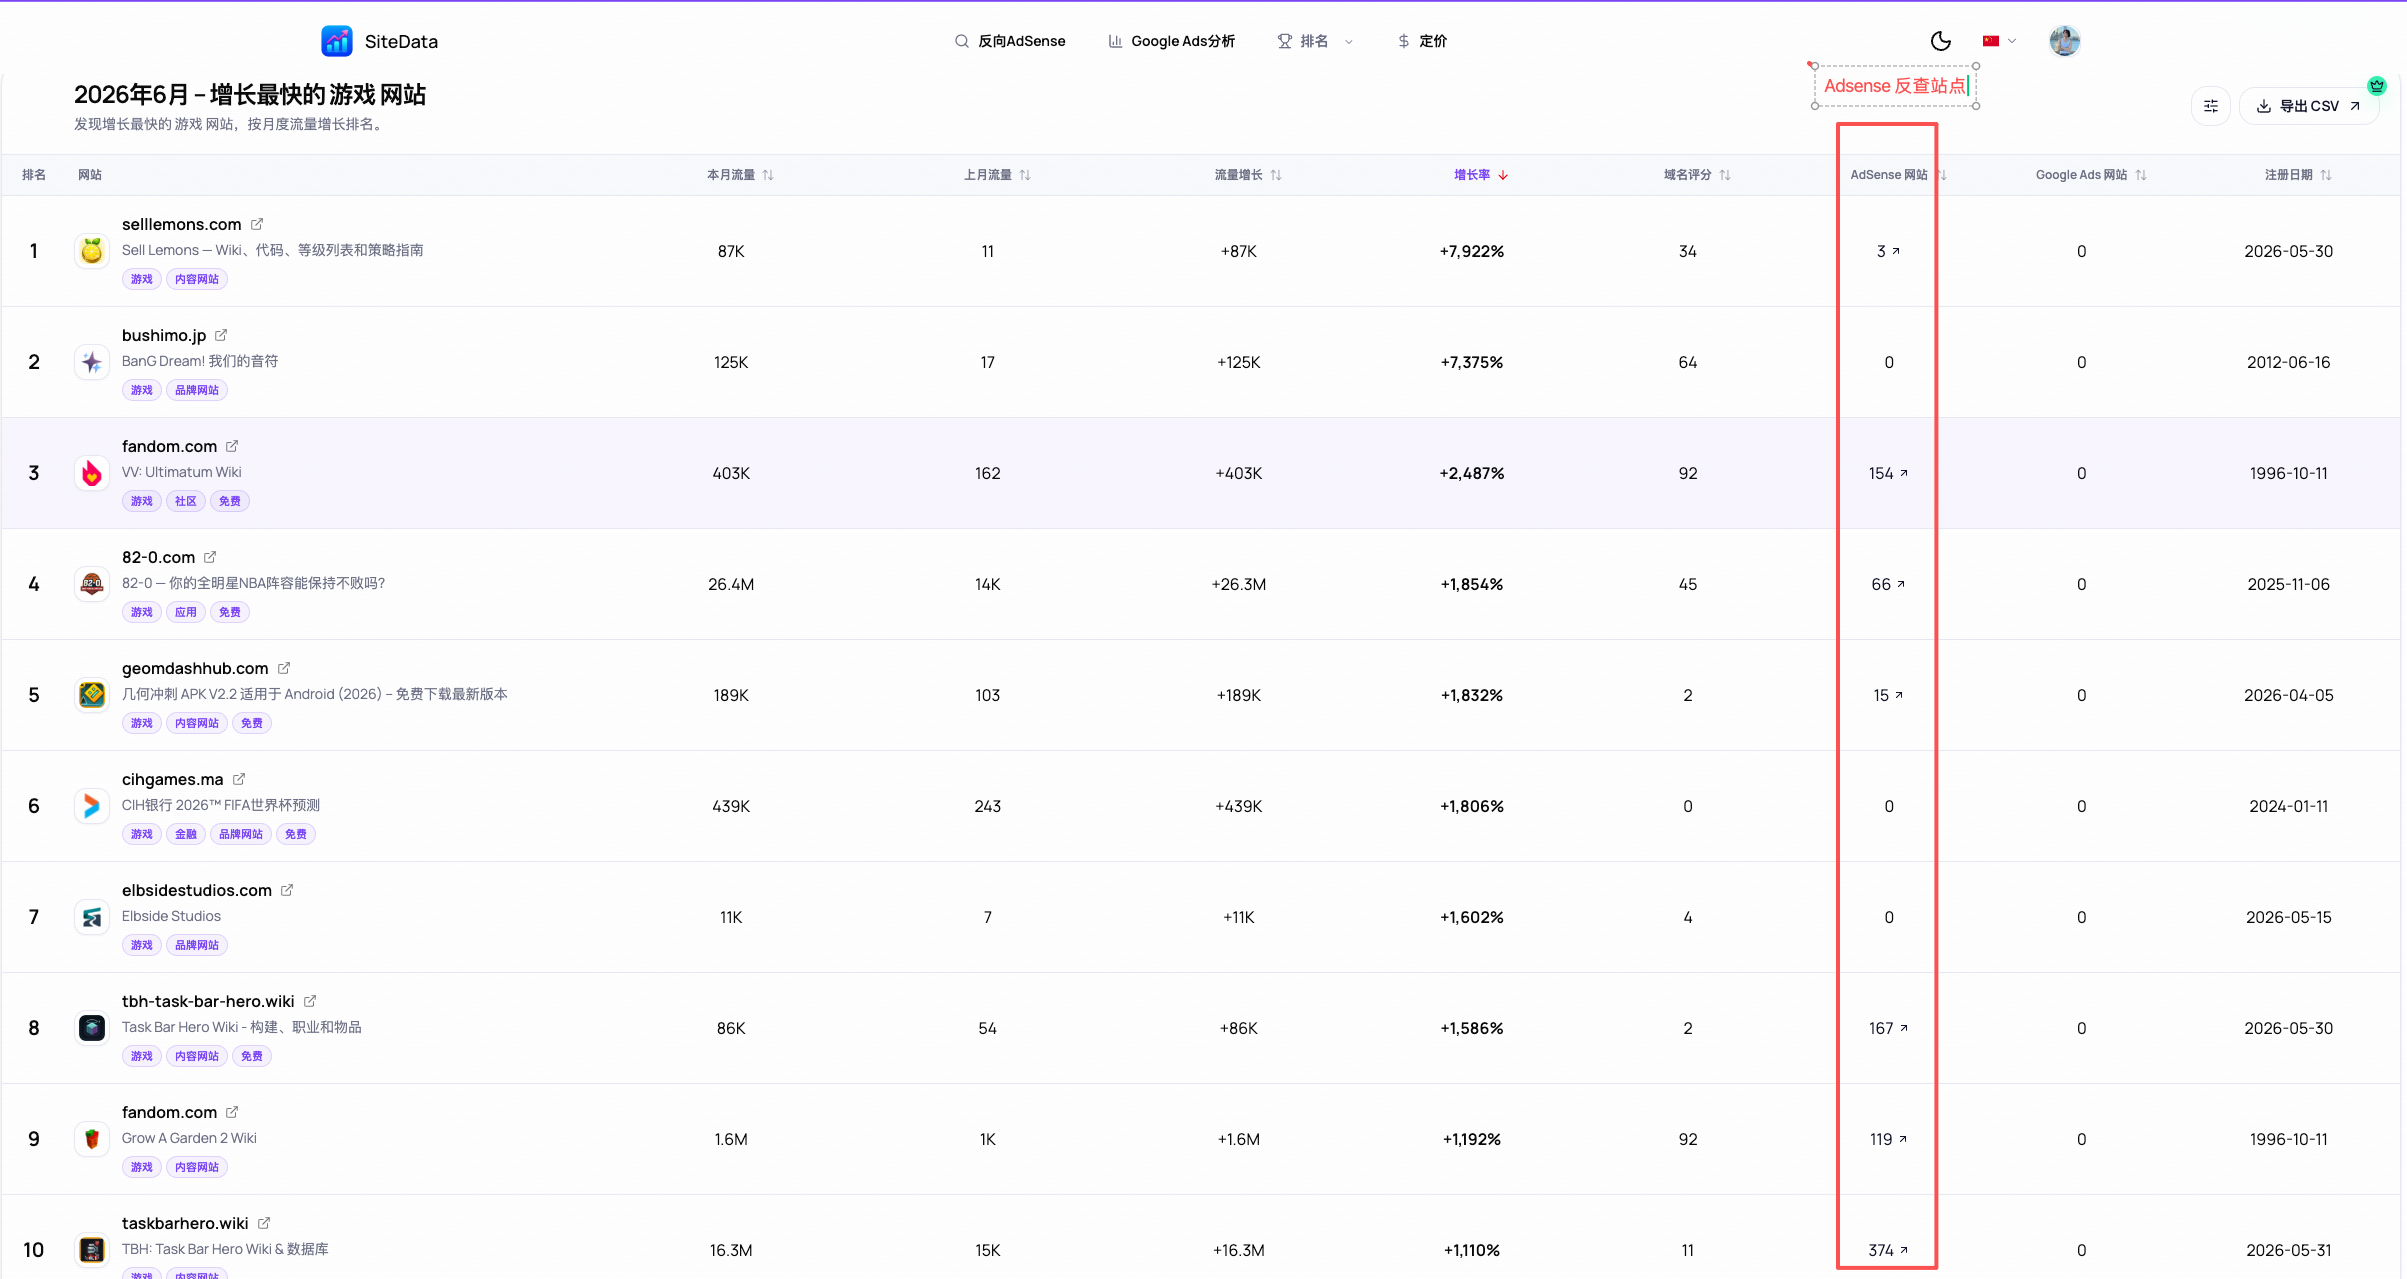Image resolution: width=2407 pixels, height=1279 pixels.
Task: Click the cihgames.ma favicon
Action: pyautogui.click(x=92, y=806)
